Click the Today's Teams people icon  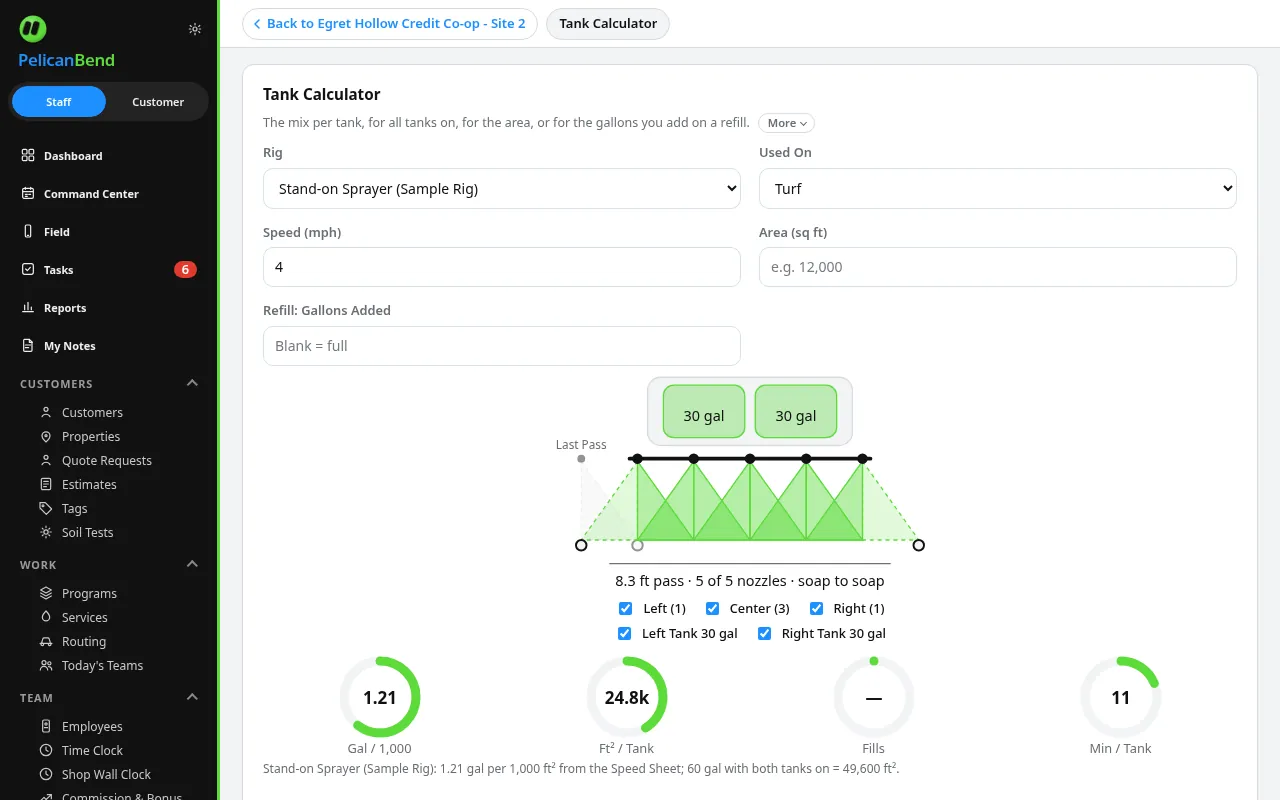[46, 665]
